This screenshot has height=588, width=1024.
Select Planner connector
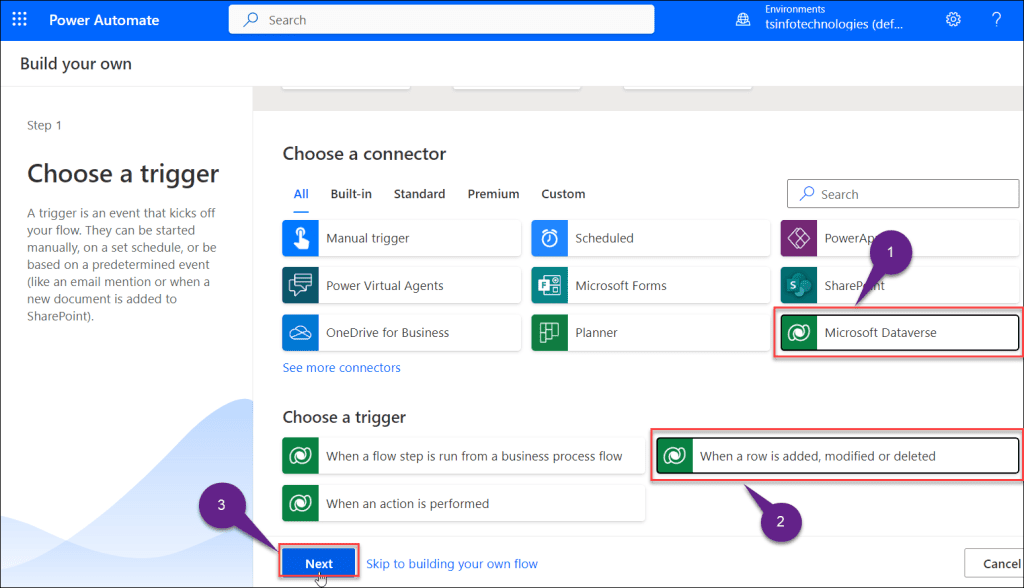tap(650, 333)
